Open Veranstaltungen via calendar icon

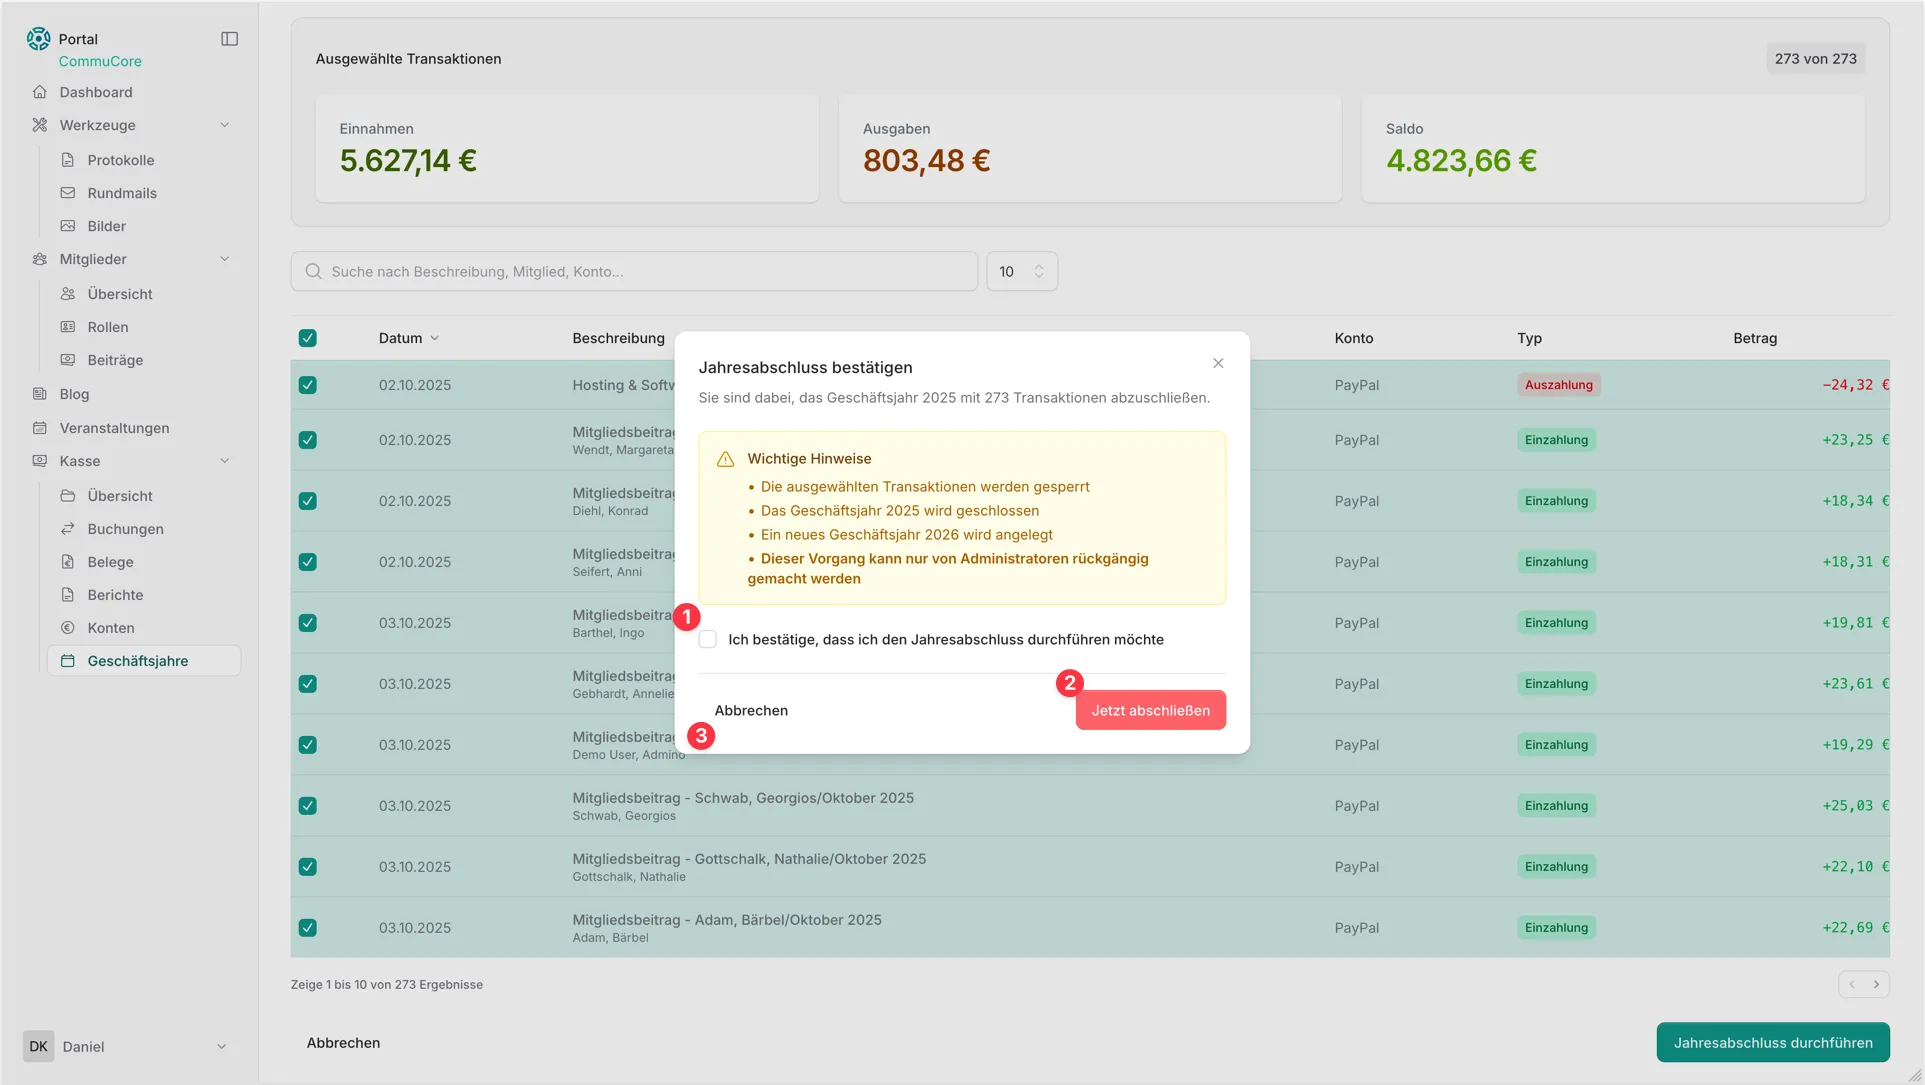pyautogui.click(x=40, y=428)
